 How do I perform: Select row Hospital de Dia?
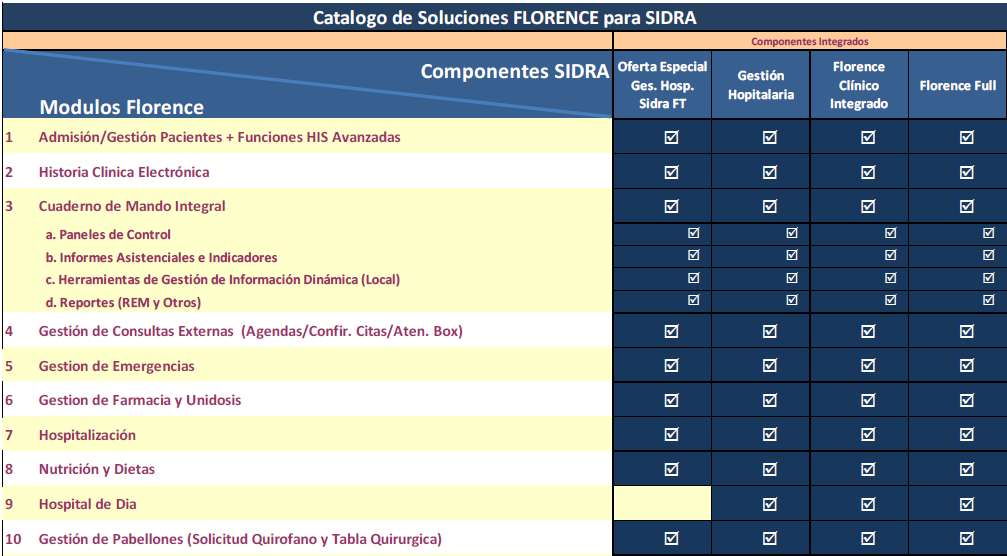click(307, 504)
